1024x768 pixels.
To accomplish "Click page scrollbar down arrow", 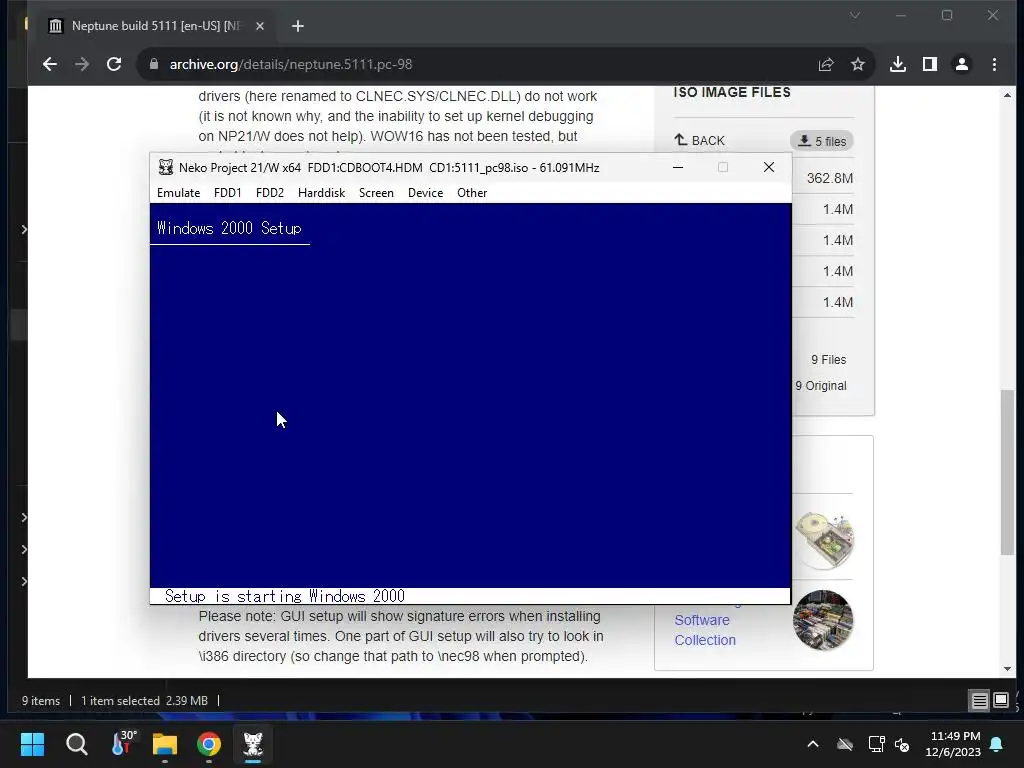I will pyautogui.click(x=1007, y=669).
